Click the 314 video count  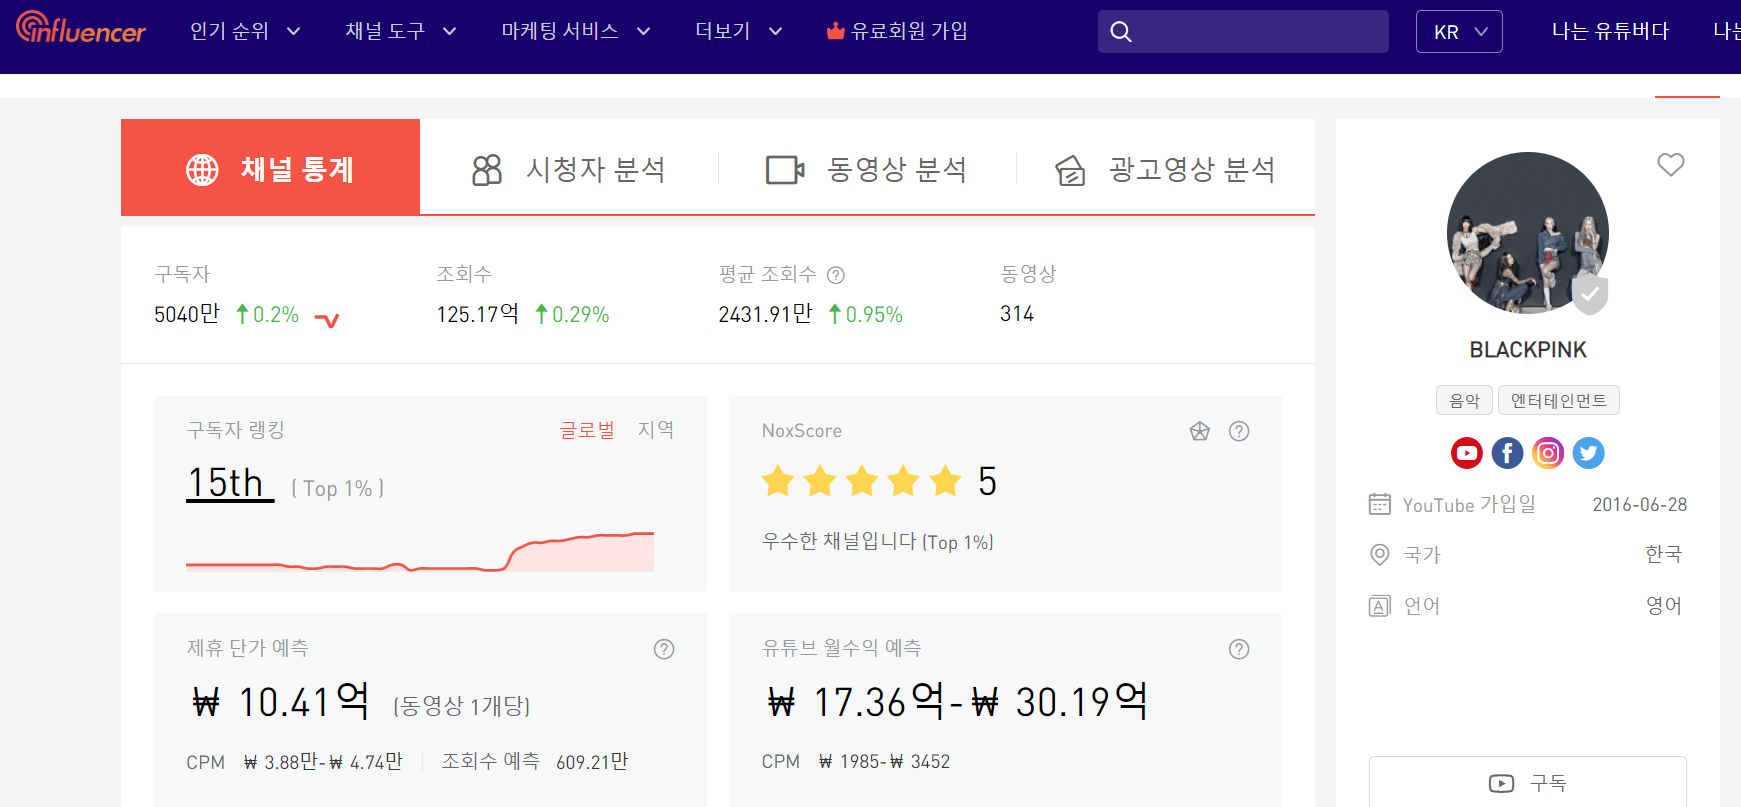point(1017,314)
